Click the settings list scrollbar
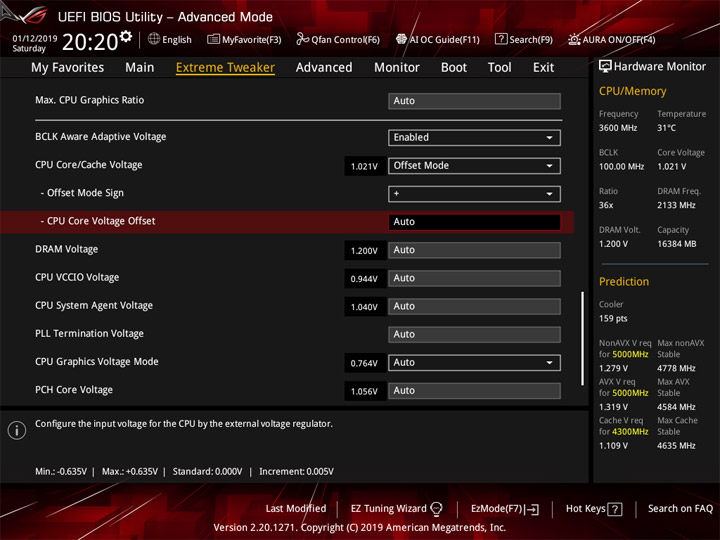The width and height of the screenshot is (720, 540). [583, 338]
